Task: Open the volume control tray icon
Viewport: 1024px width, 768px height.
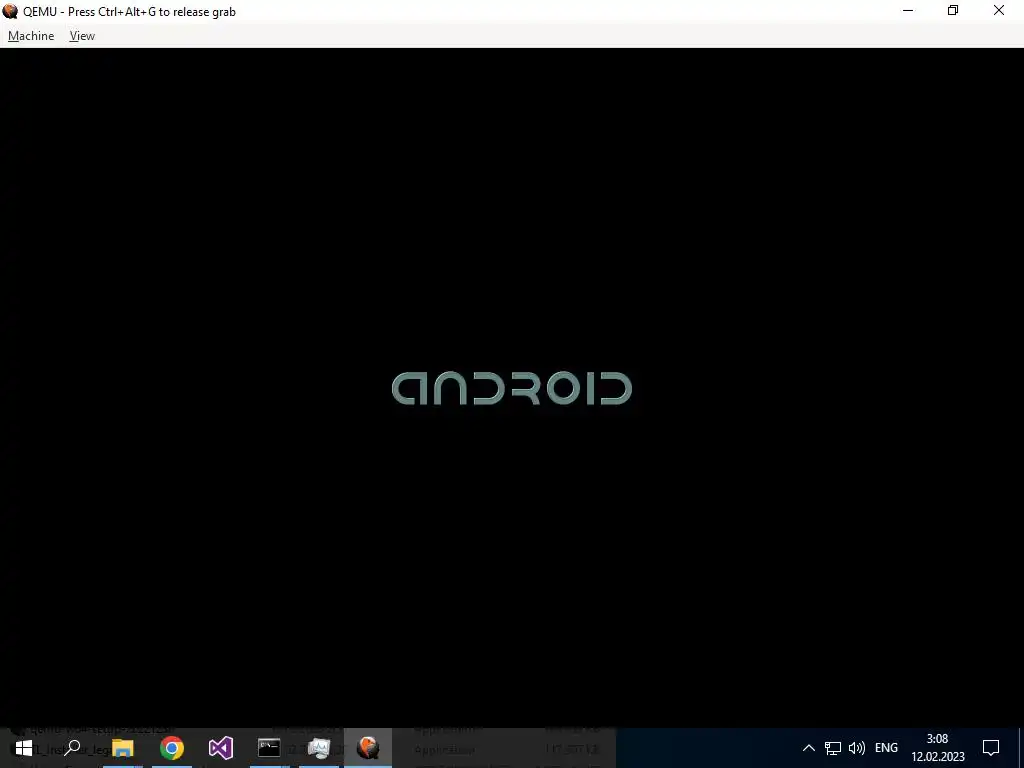Action: 856,748
